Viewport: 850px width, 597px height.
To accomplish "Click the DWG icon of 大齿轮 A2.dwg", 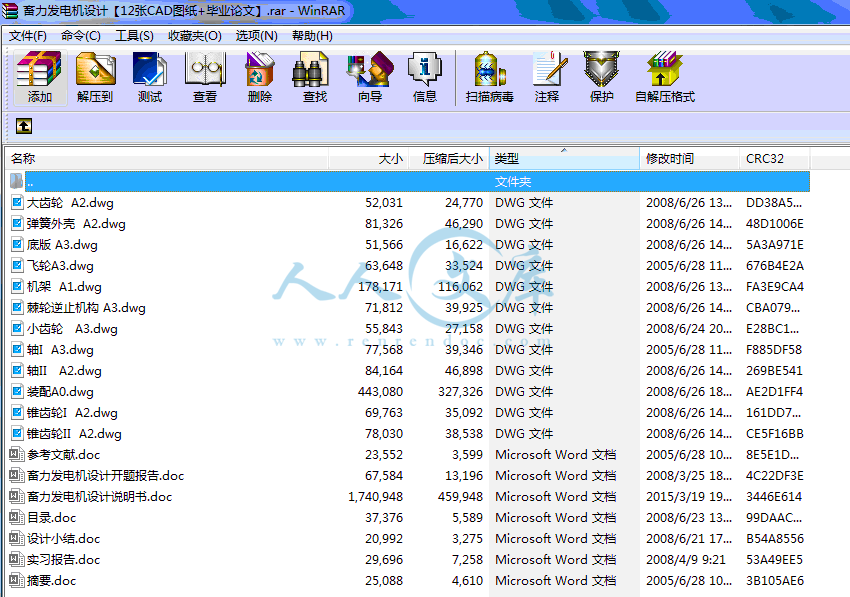I will [x=17, y=203].
